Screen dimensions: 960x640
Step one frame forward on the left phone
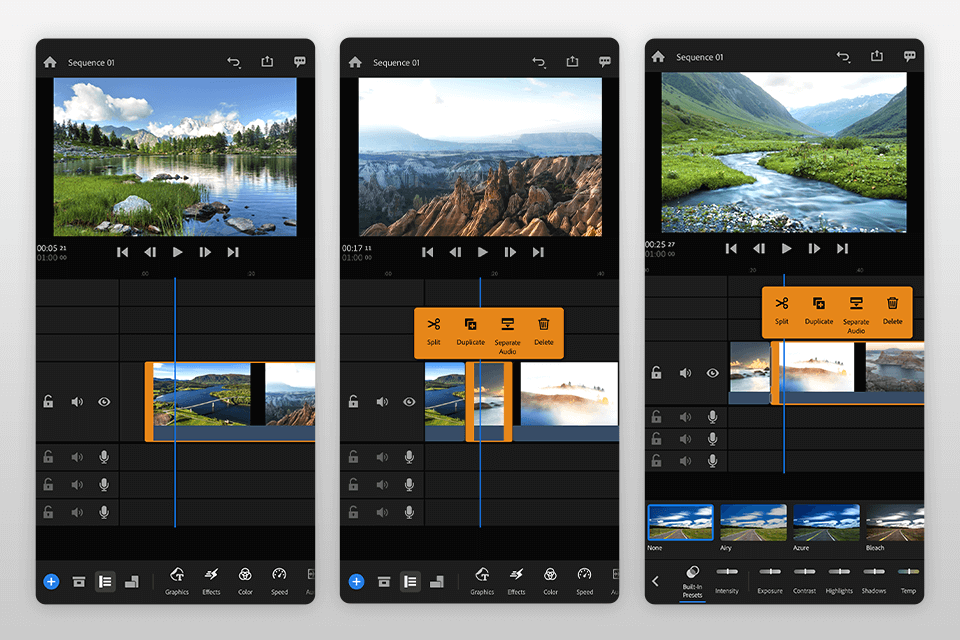(205, 252)
